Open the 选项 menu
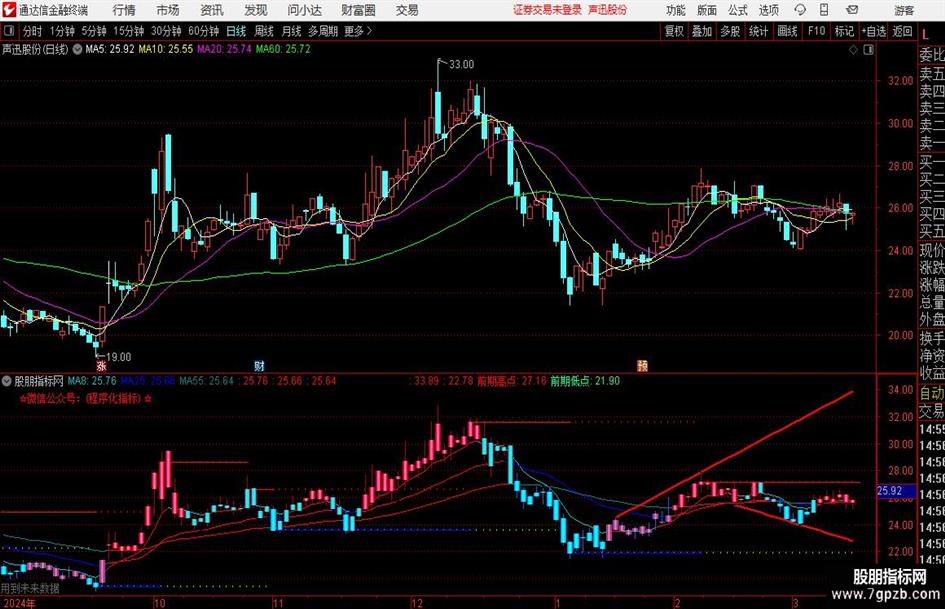The height and width of the screenshot is (609, 945). coord(768,10)
